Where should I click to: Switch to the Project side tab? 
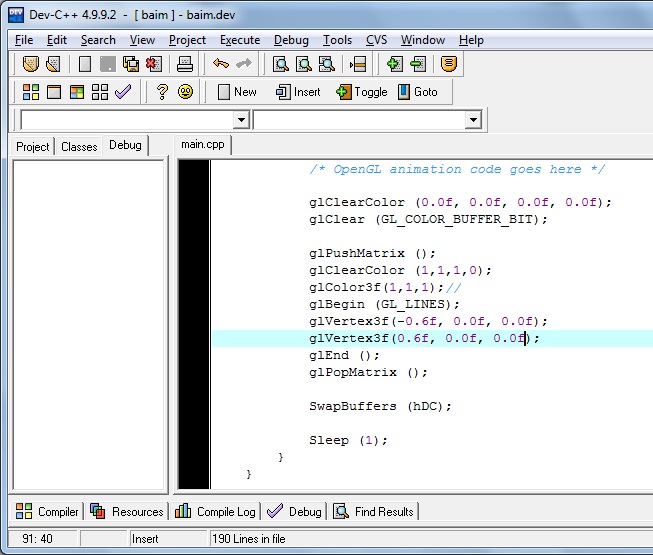tap(32, 147)
